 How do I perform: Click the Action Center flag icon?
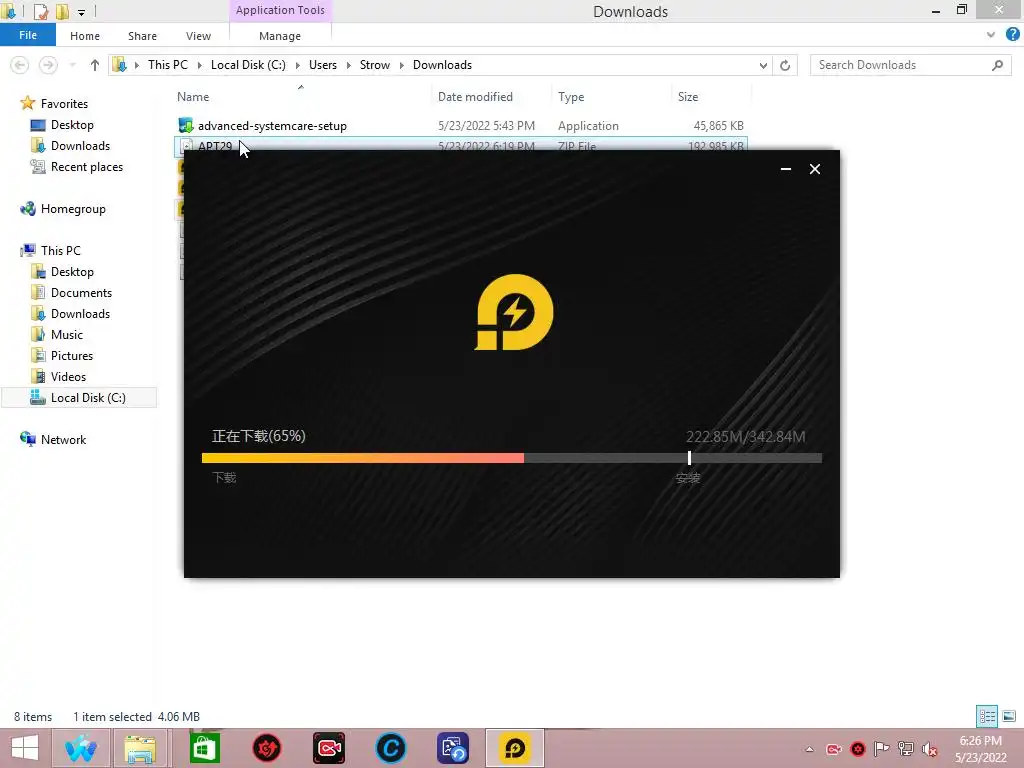(881, 749)
